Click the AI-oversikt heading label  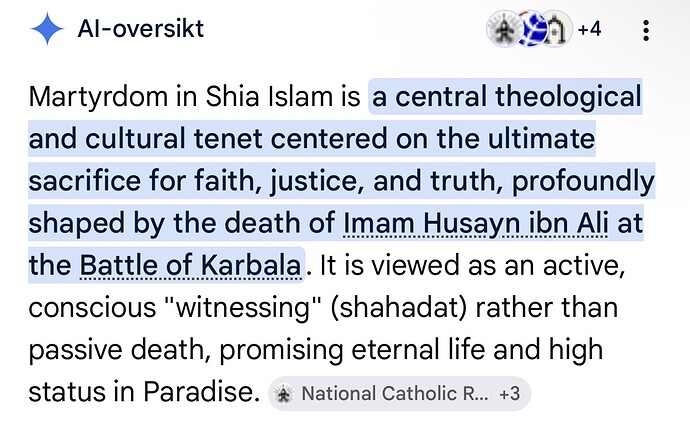[140, 29]
